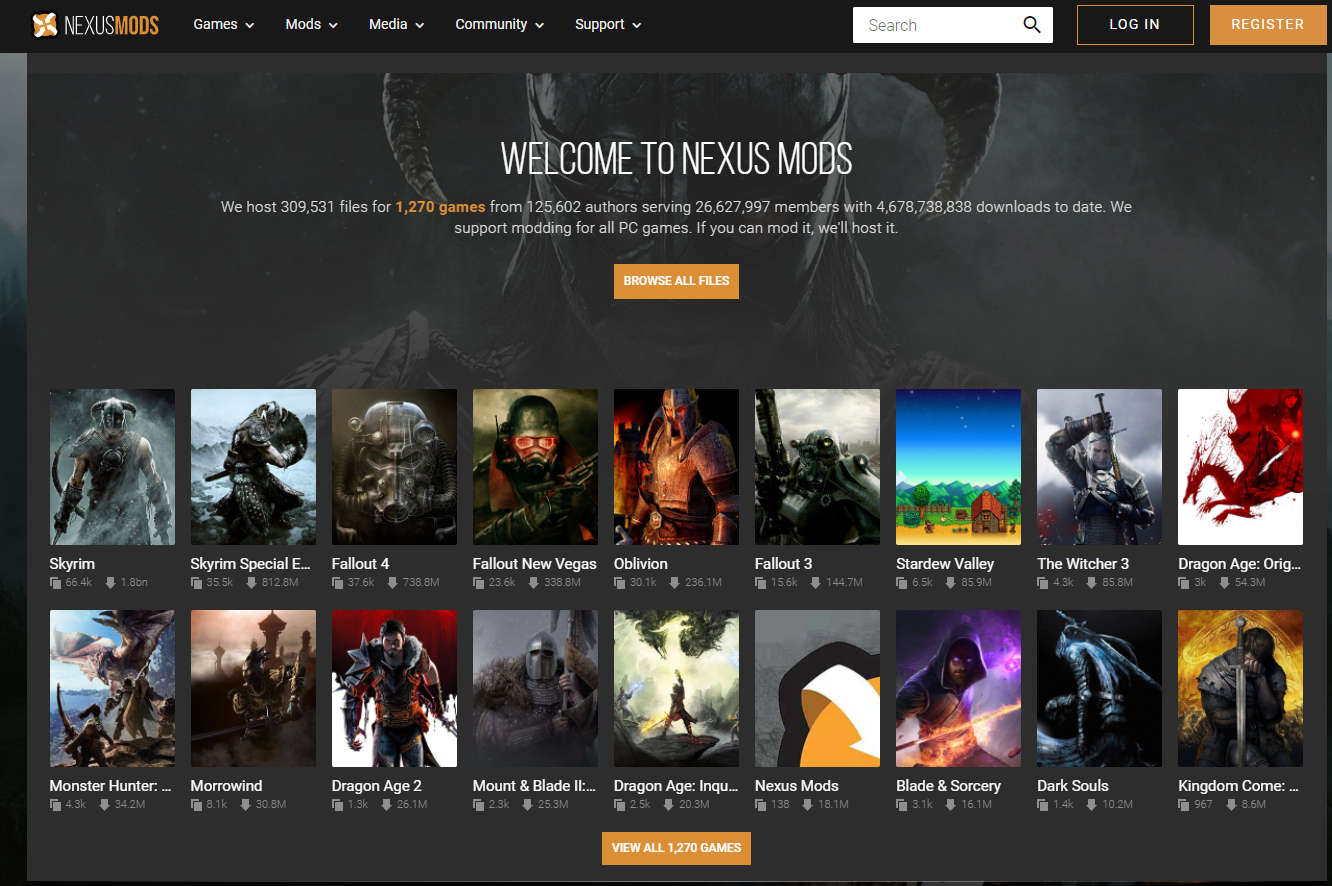This screenshot has height=886, width=1332.
Task: Click the search magnifying glass icon
Action: 1032,25
